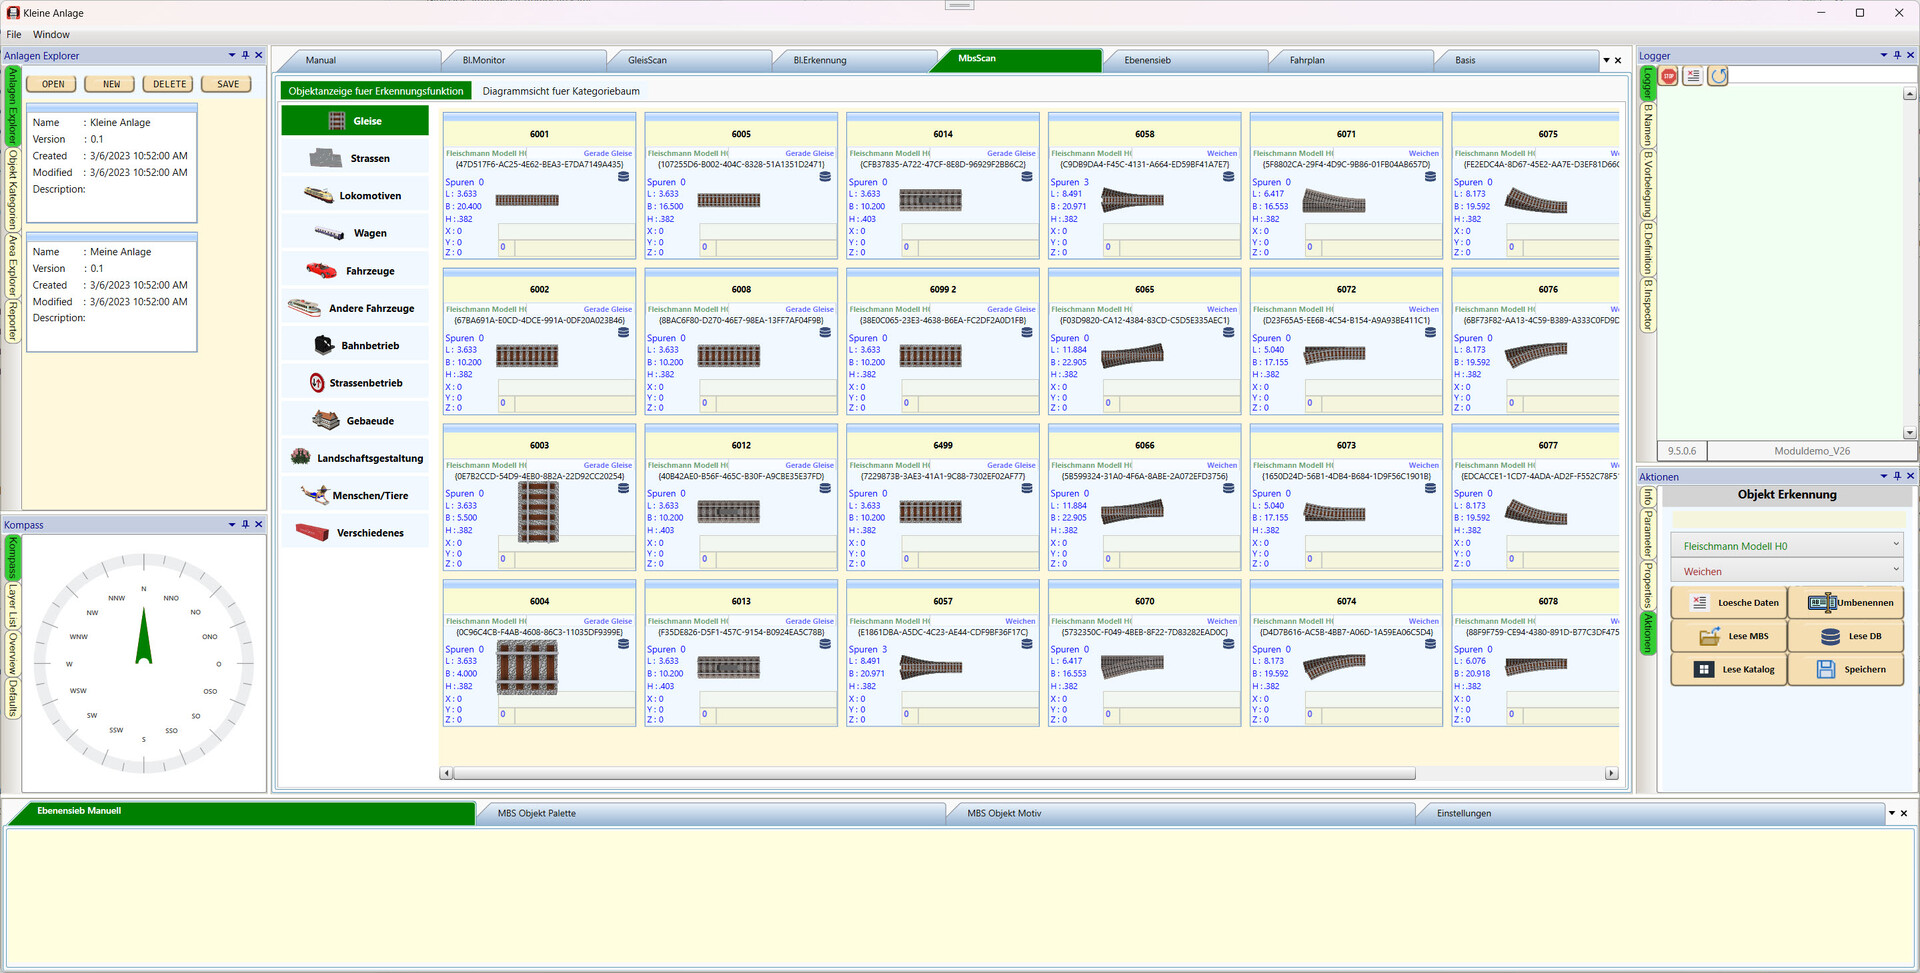Open the Diagrammsicht fuer Kategoriebaum tab
Viewport: 1920px width, 973px height.
tap(561, 91)
